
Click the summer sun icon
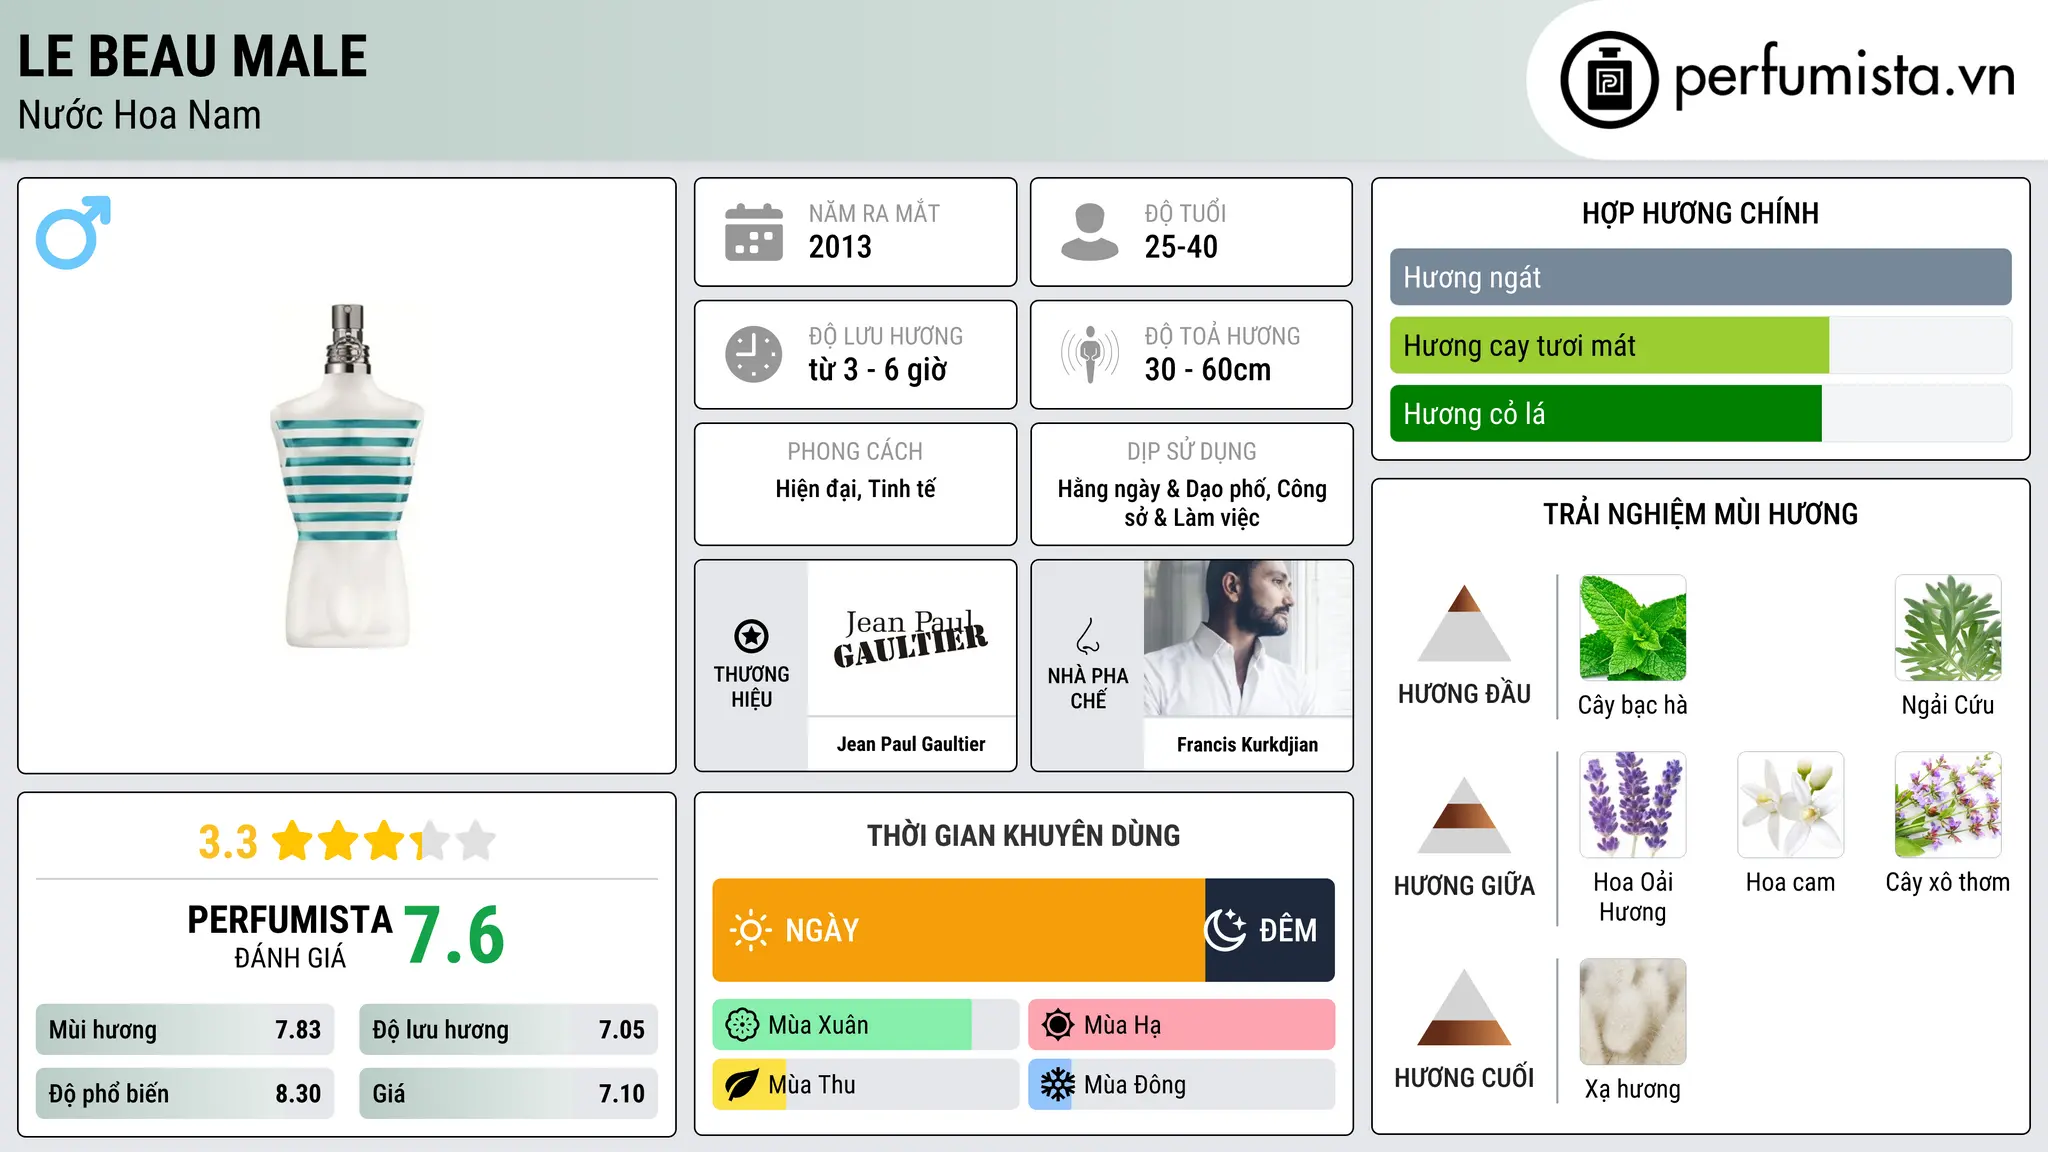[1058, 1025]
